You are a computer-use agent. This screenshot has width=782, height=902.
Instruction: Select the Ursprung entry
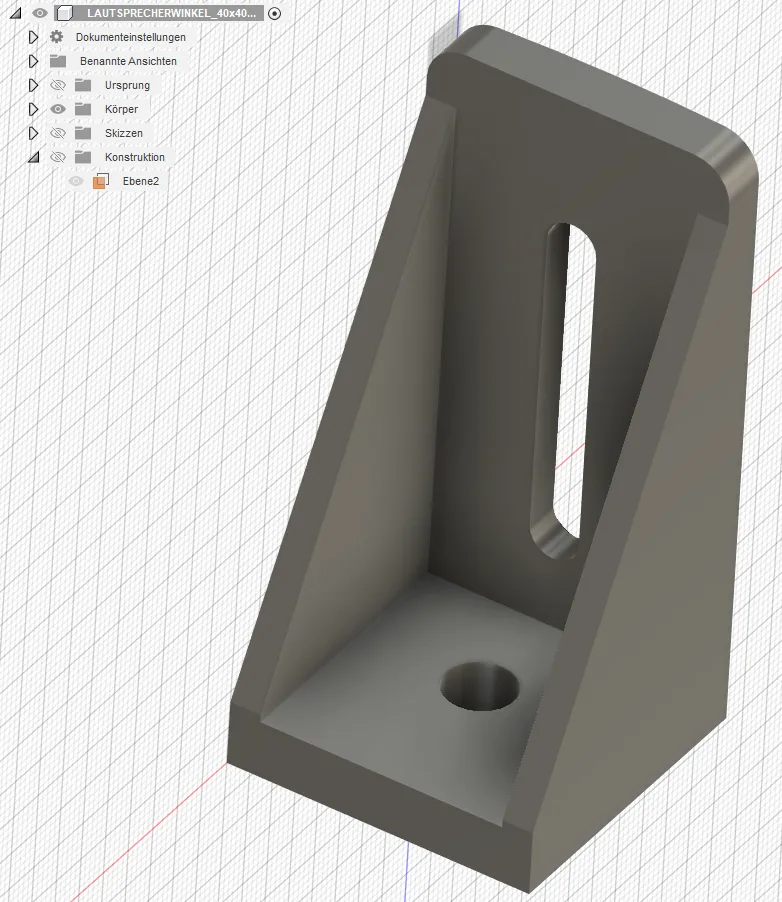click(x=127, y=85)
